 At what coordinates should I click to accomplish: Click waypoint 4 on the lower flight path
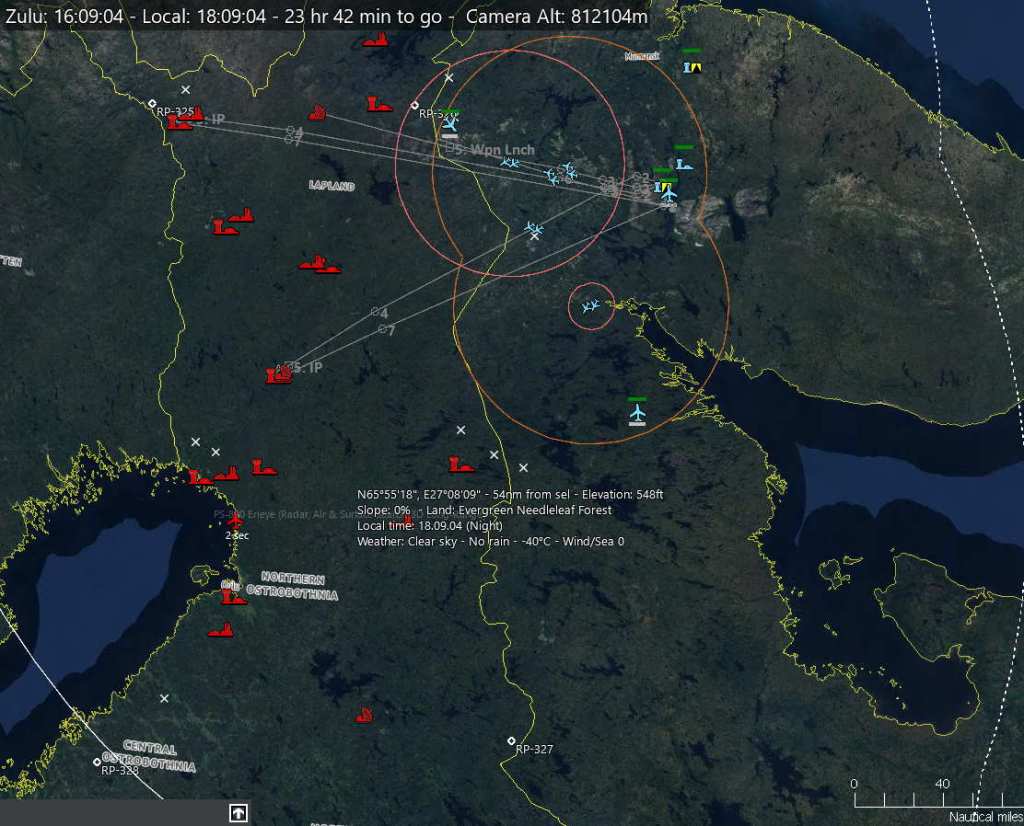click(x=375, y=312)
